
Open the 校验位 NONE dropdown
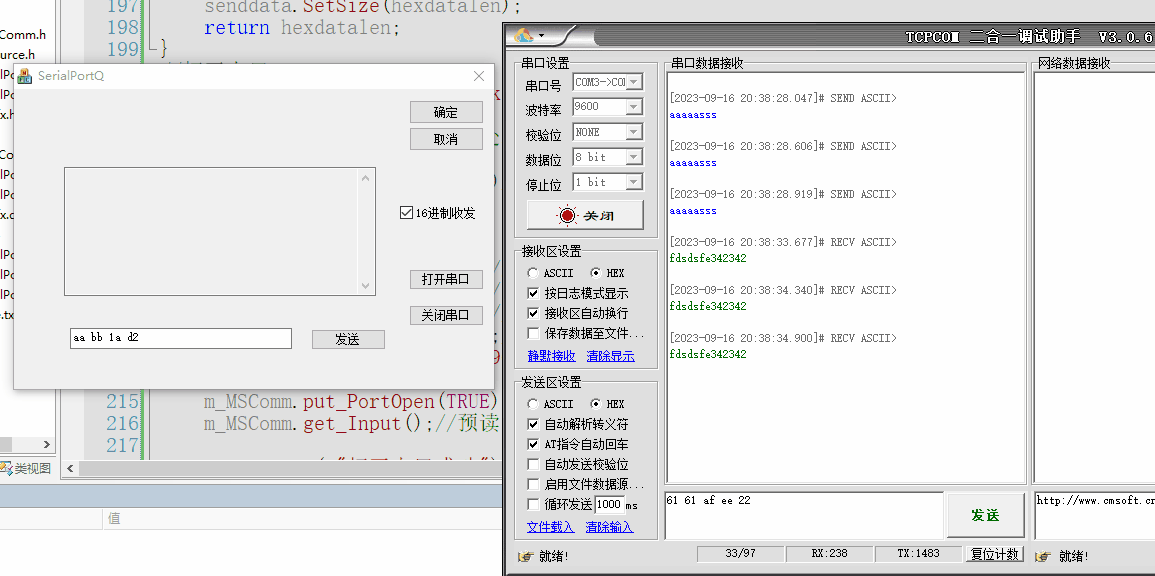click(633, 132)
